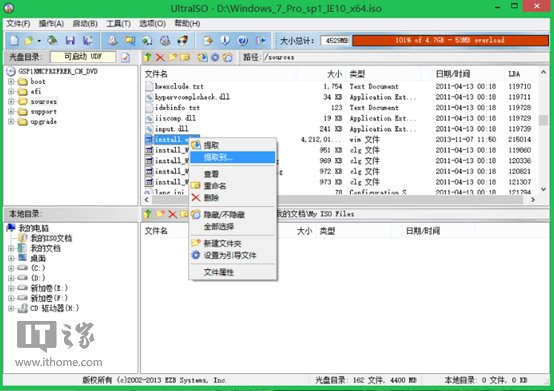Click Extract icon in image pane toolbar
The image size is (554, 391).
(x=202, y=57)
